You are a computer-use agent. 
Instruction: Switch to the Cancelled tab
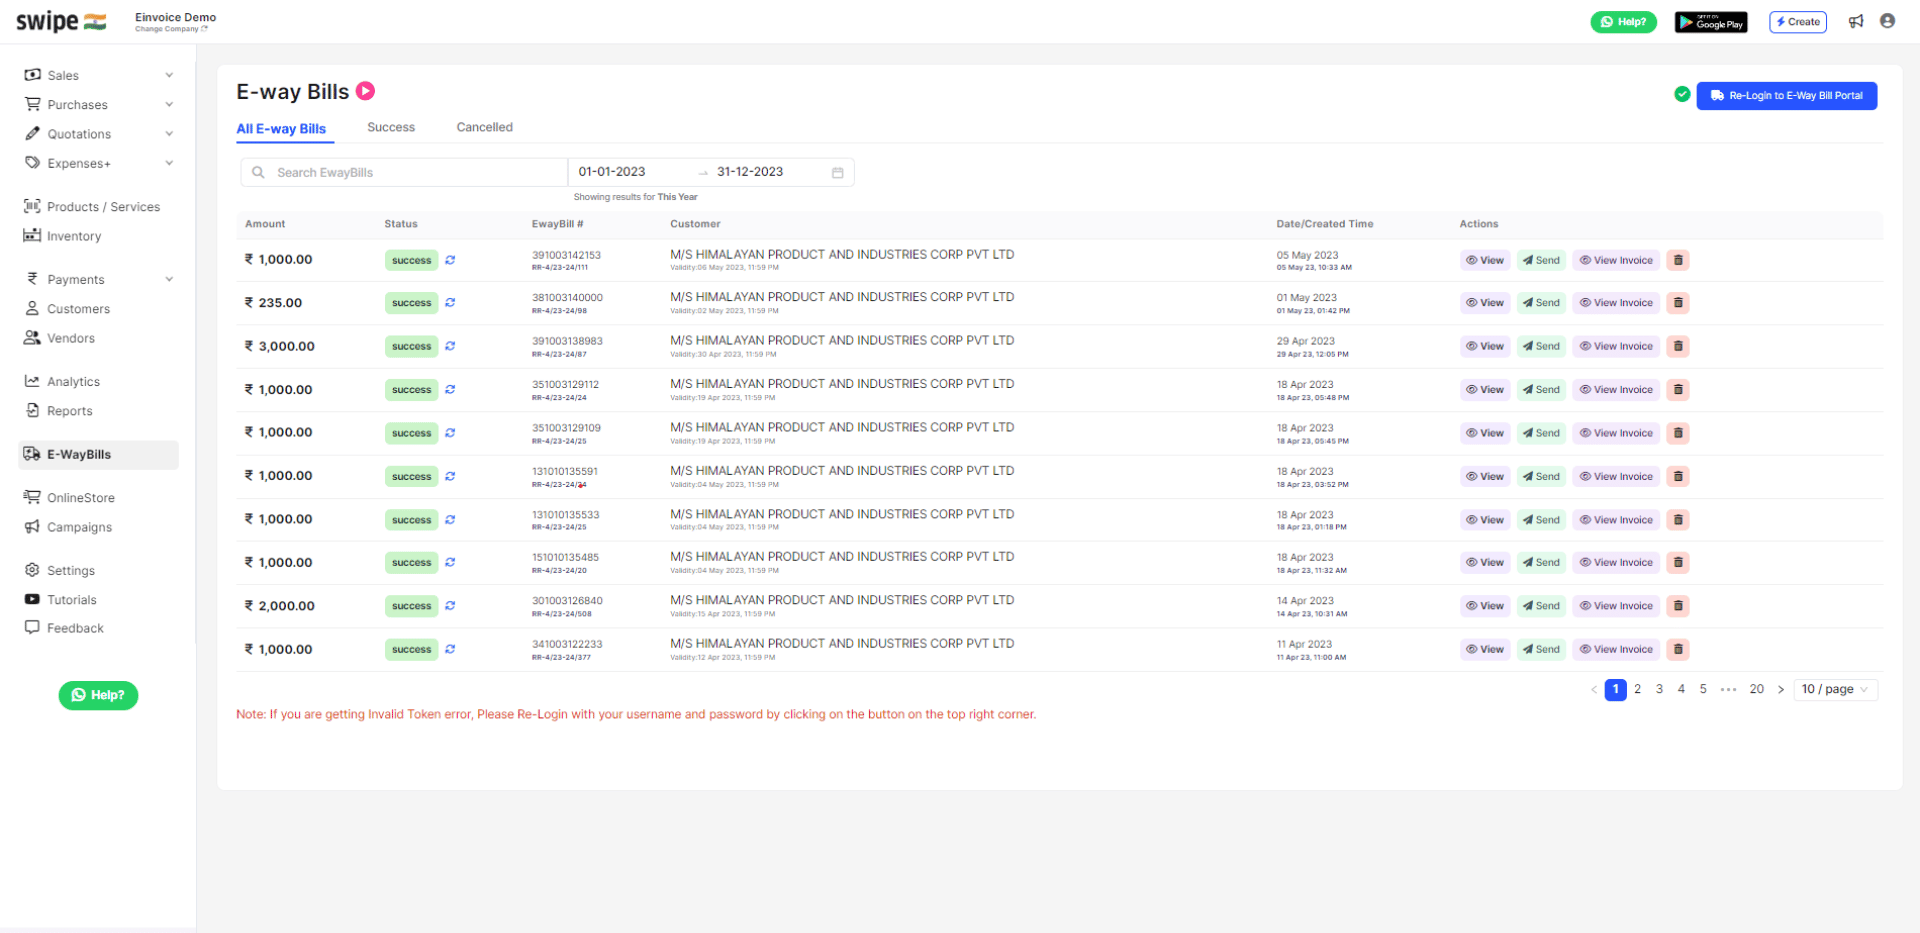tap(485, 127)
